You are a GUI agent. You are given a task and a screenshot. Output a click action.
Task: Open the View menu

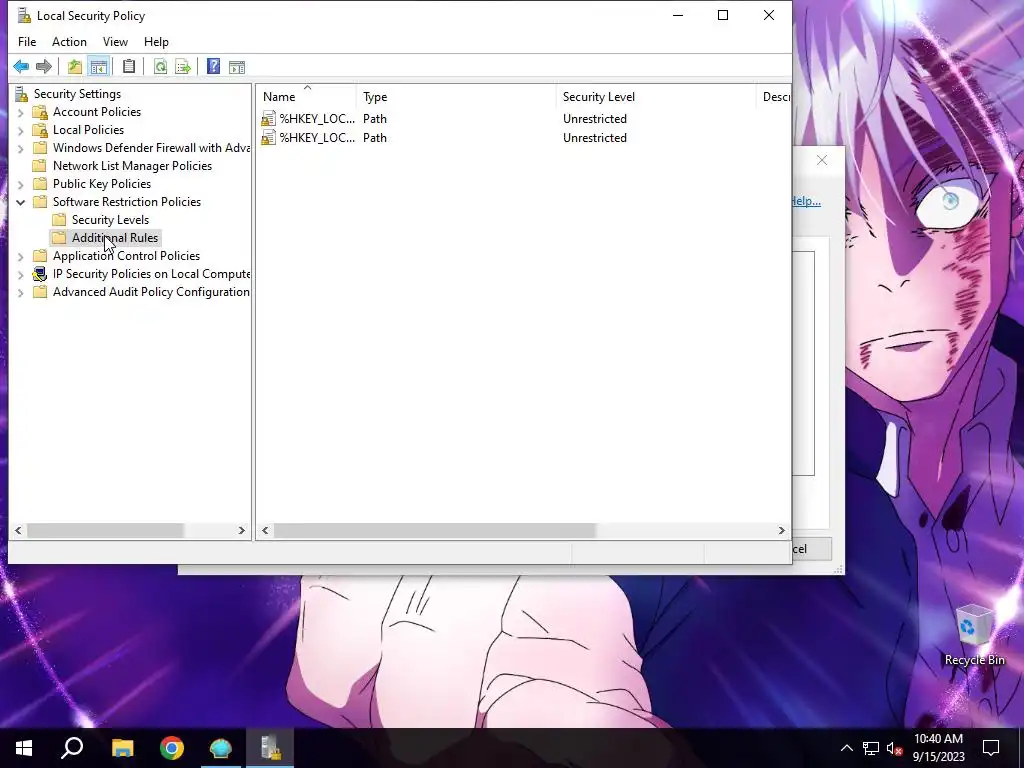[x=115, y=42]
